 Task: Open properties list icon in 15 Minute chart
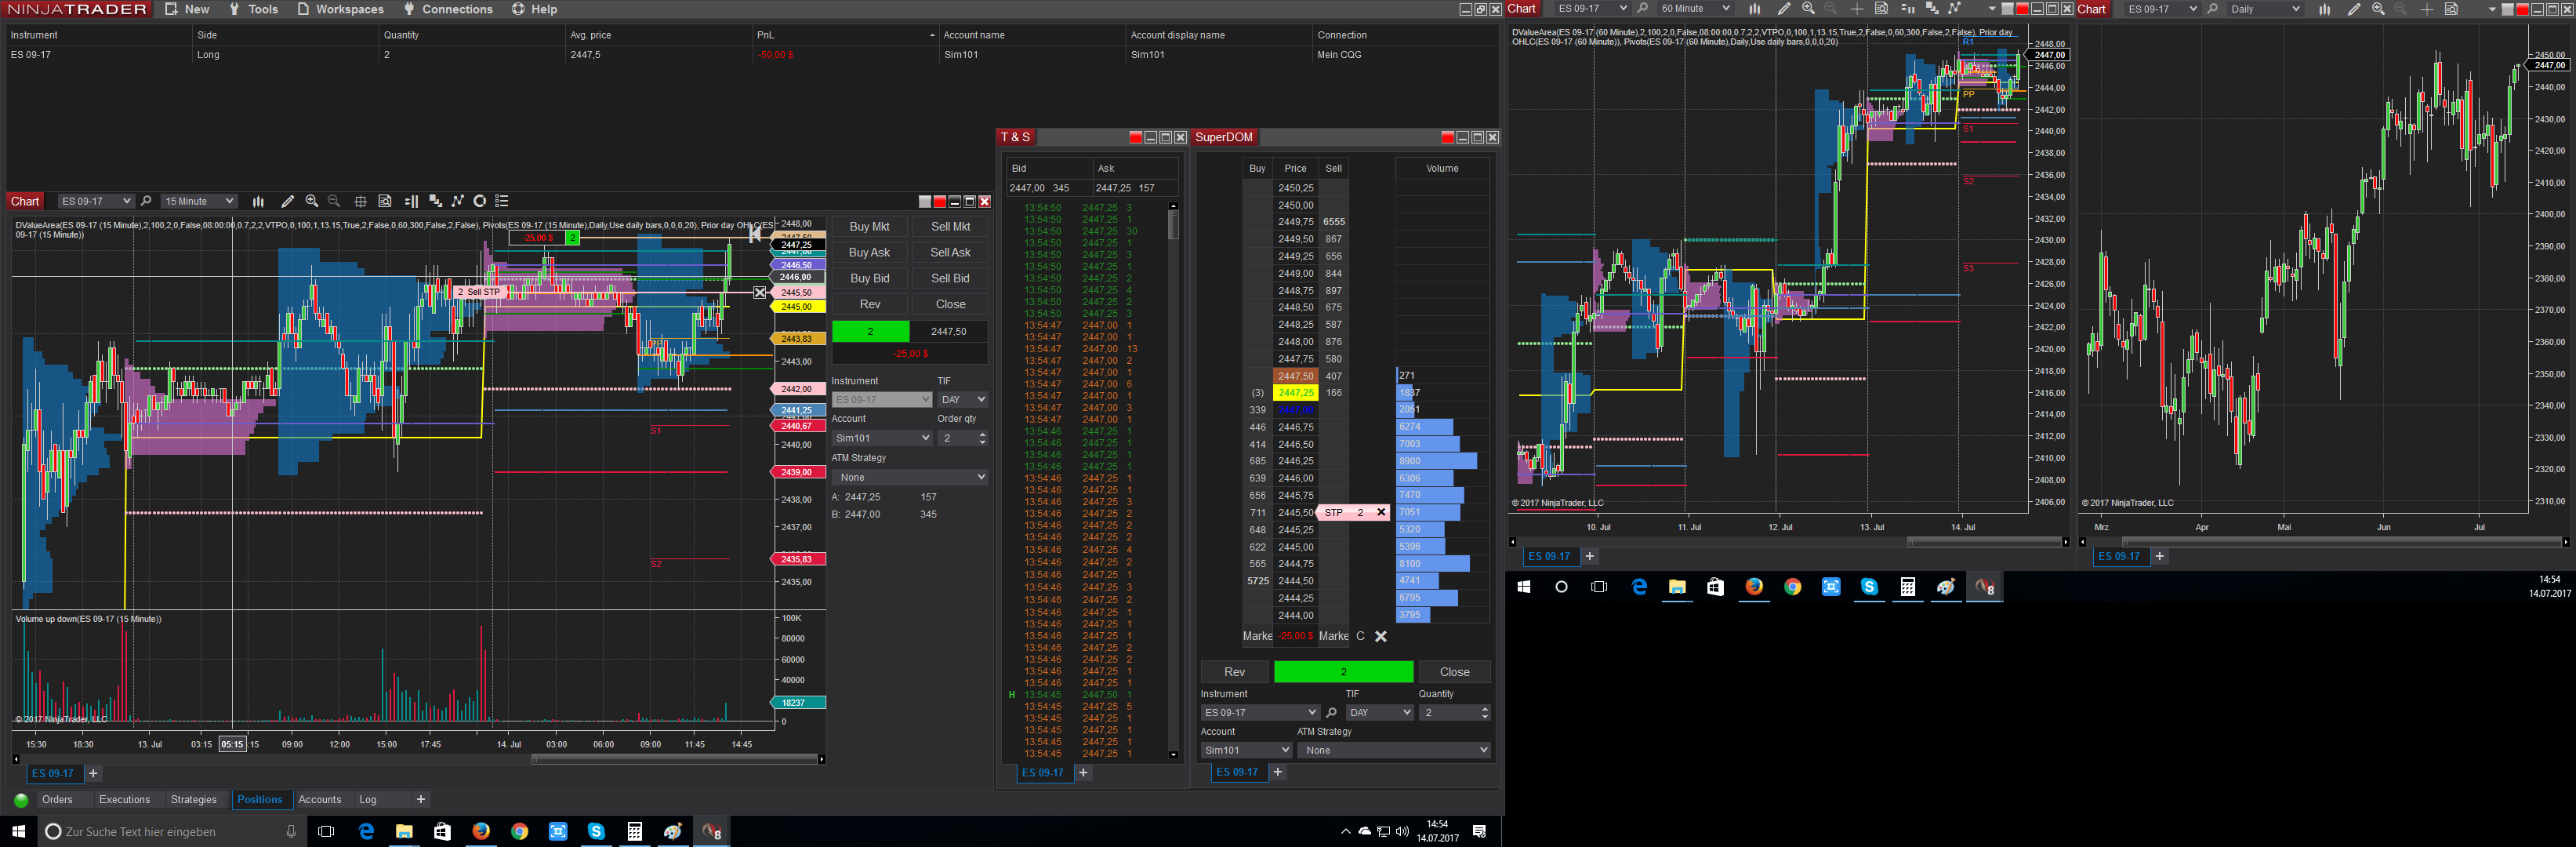pyautogui.click(x=502, y=201)
